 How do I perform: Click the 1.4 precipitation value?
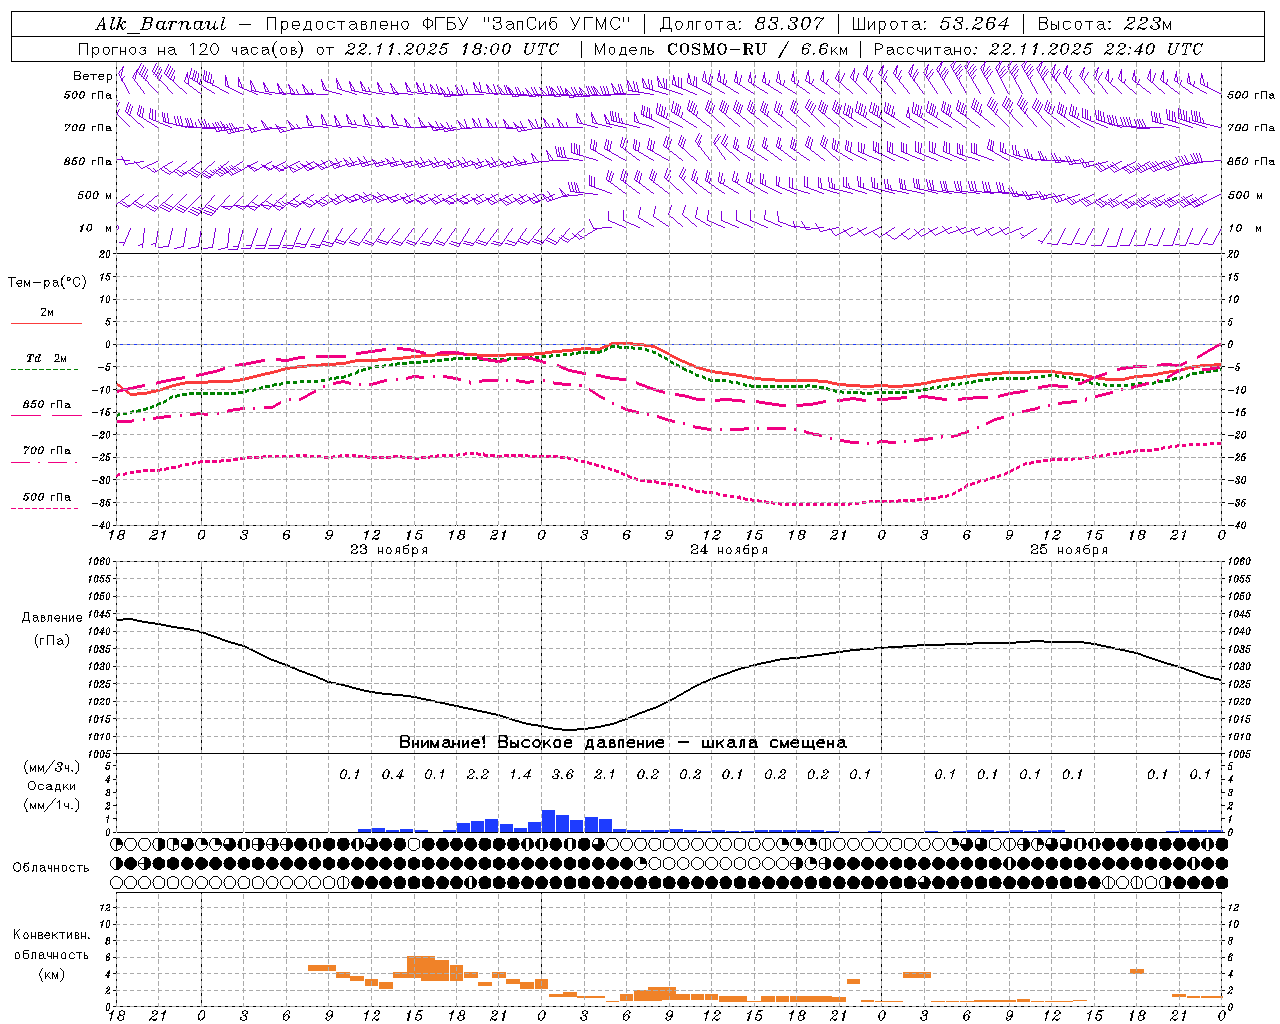(x=520, y=774)
